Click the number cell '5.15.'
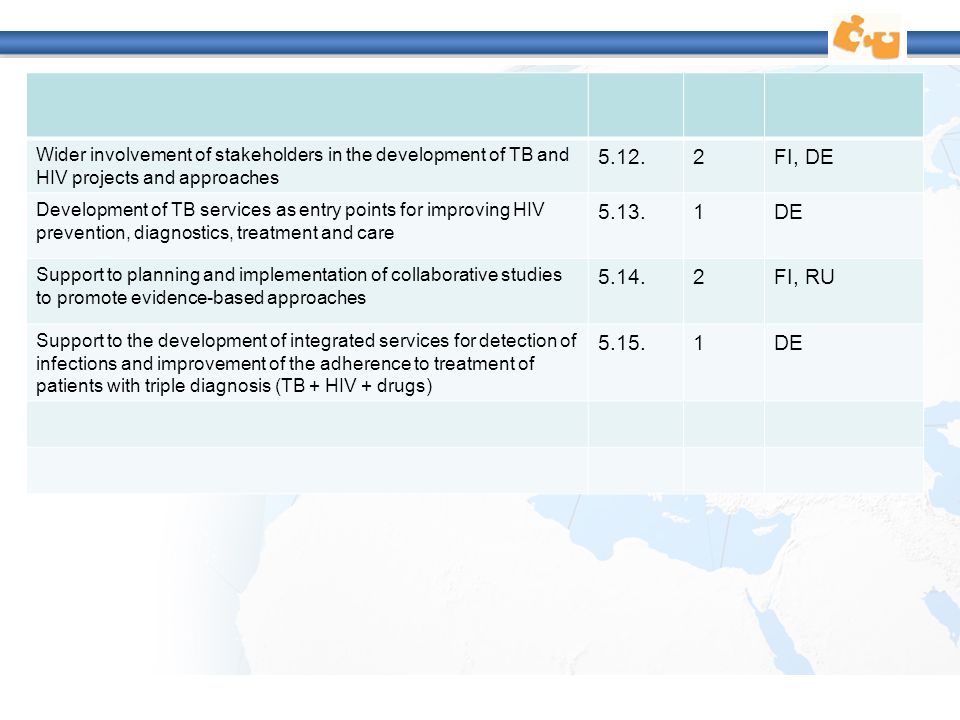960x720 pixels. (x=636, y=362)
